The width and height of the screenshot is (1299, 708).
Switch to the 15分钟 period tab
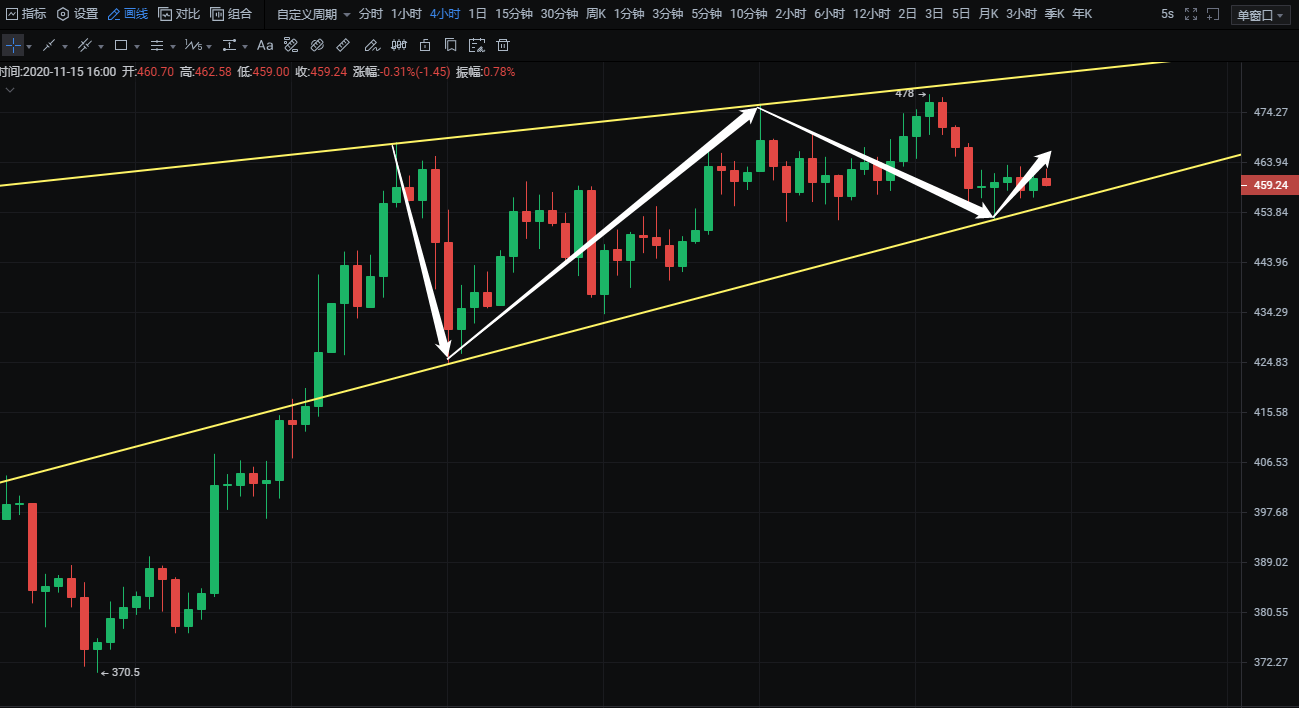tap(513, 14)
